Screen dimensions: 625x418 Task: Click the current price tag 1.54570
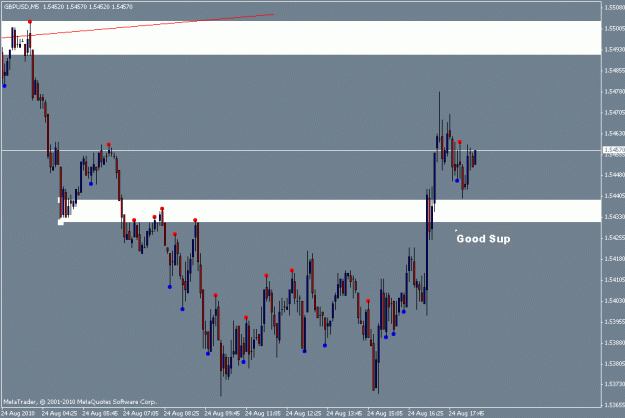click(x=614, y=150)
